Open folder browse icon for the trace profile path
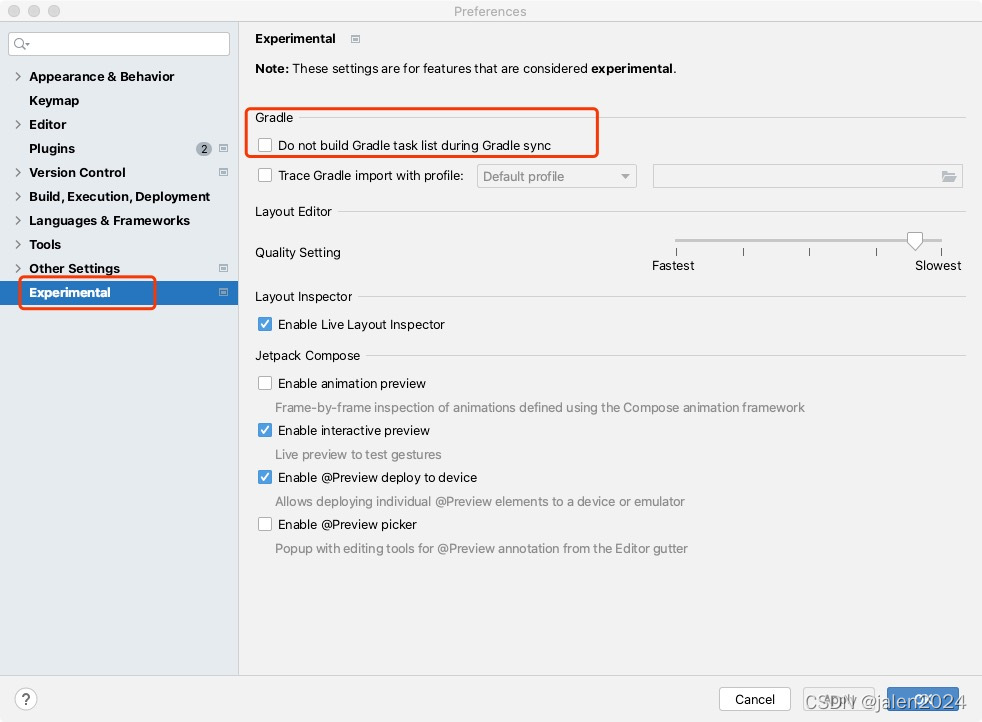Viewport: 982px width, 722px height. pos(949,177)
